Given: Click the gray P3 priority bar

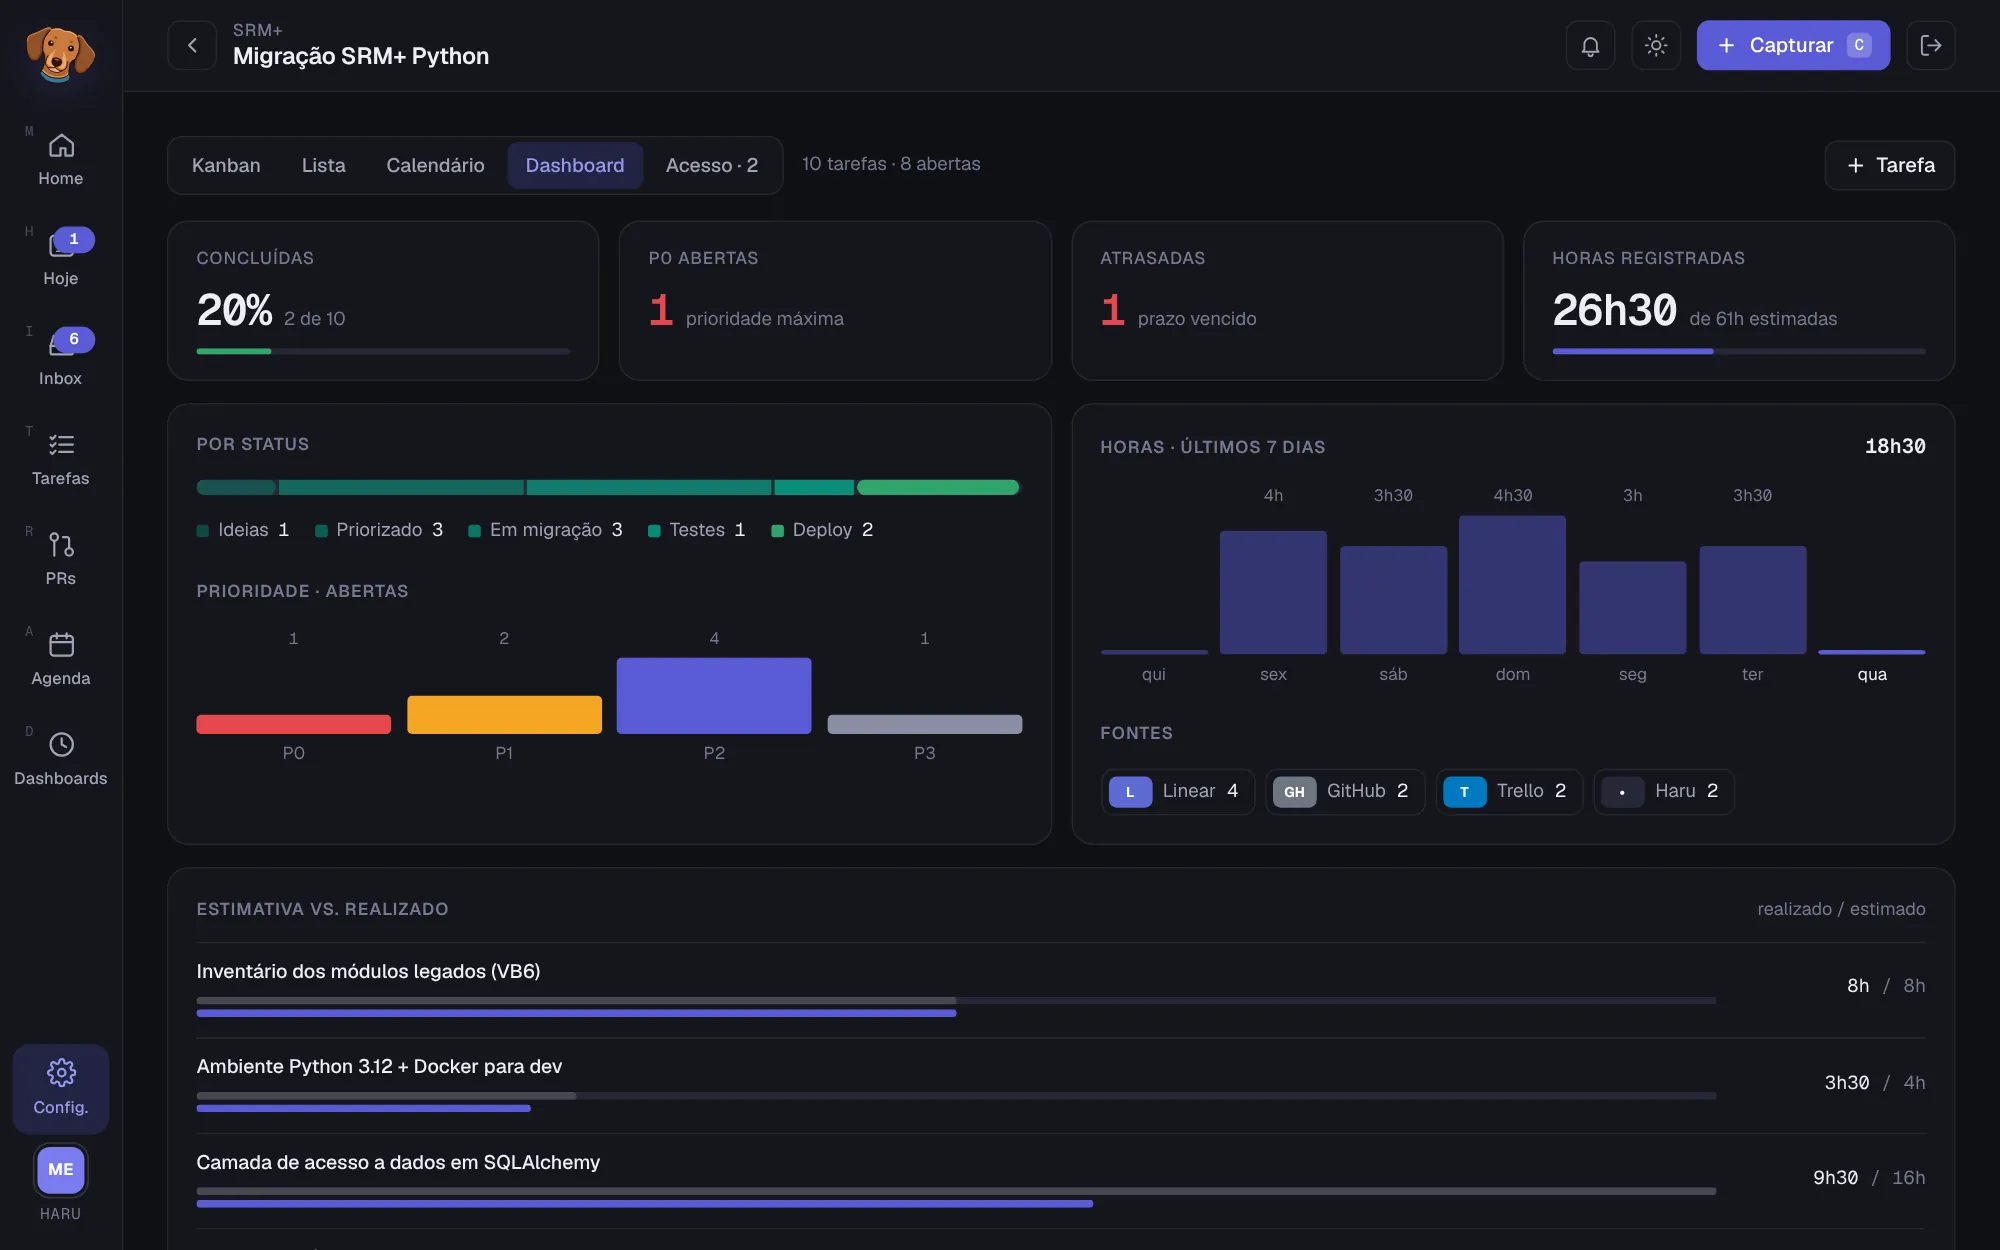Looking at the screenshot, I should 925,724.
